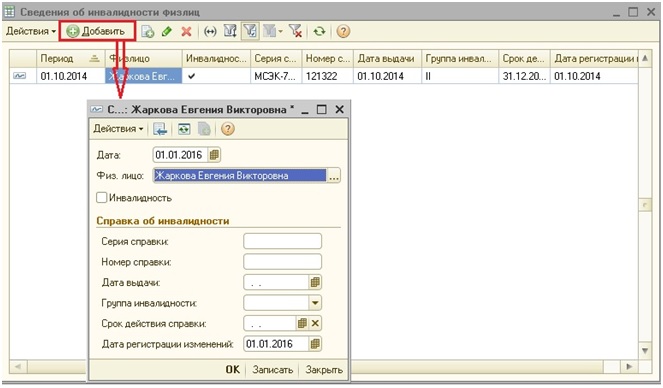The height and width of the screenshot is (388, 663).
Task: Click the Дата регистрации изменений field
Action: (x=276, y=344)
